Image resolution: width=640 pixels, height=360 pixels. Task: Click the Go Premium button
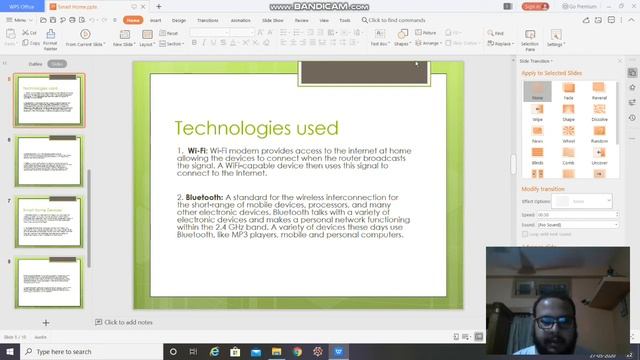580,7
